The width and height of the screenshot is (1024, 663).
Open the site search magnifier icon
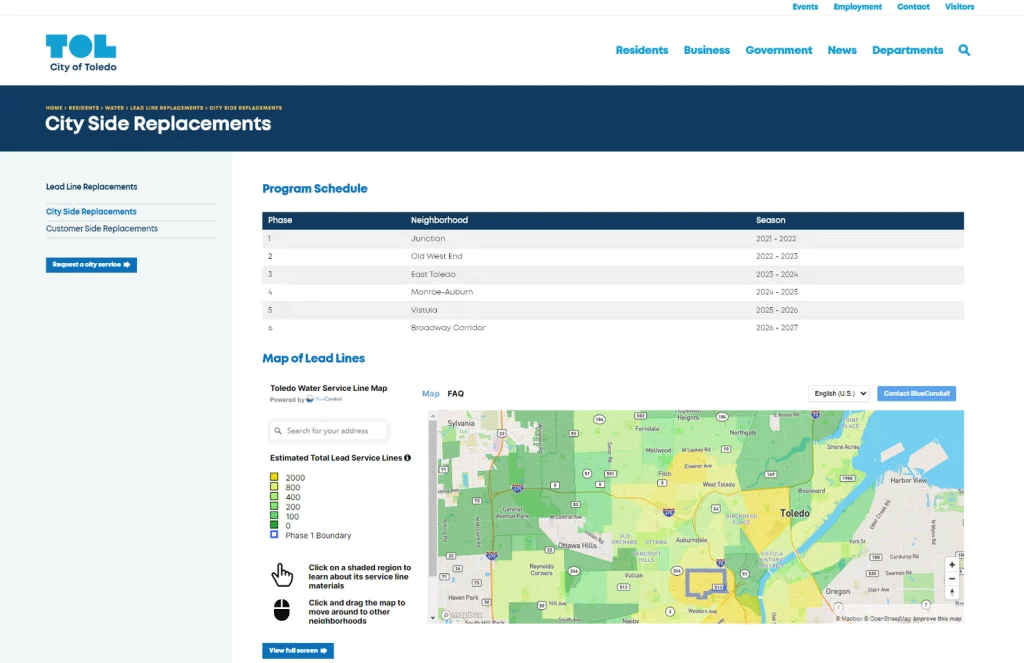coord(964,50)
